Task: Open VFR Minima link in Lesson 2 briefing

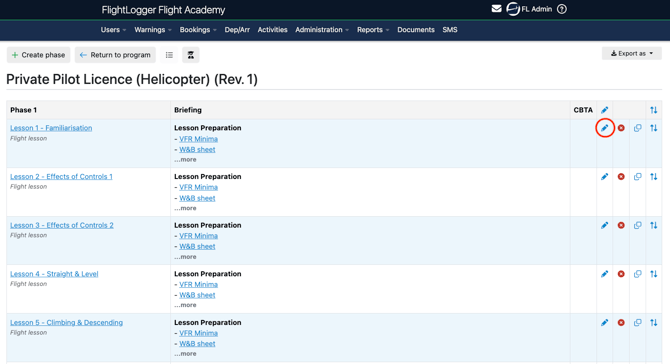Action: (x=198, y=187)
